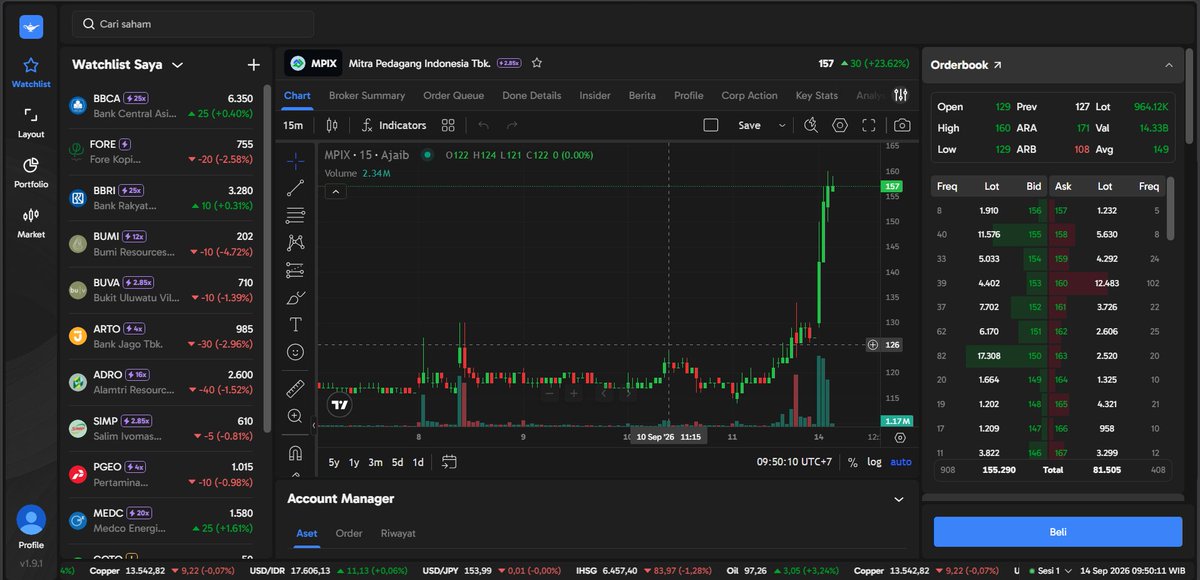This screenshot has height=580, width=1200.
Task: Set chart range to 3m
Action: coord(375,462)
